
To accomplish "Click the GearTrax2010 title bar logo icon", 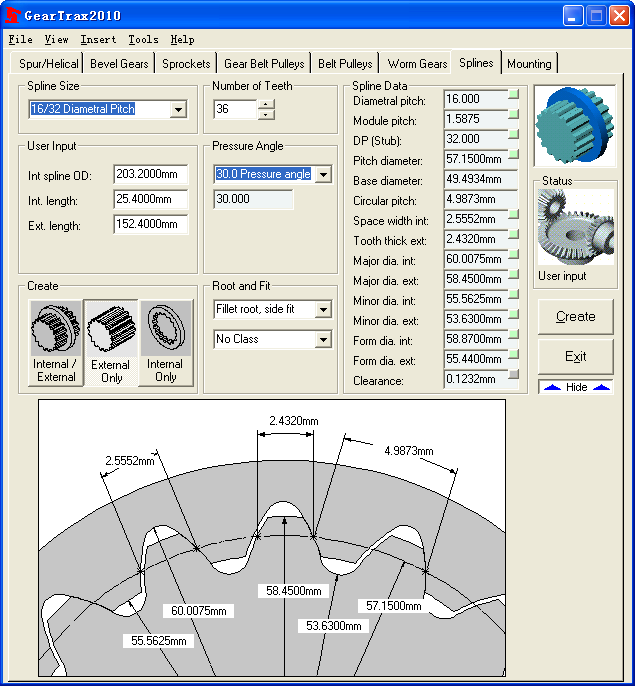I will (x=13, y=15).
